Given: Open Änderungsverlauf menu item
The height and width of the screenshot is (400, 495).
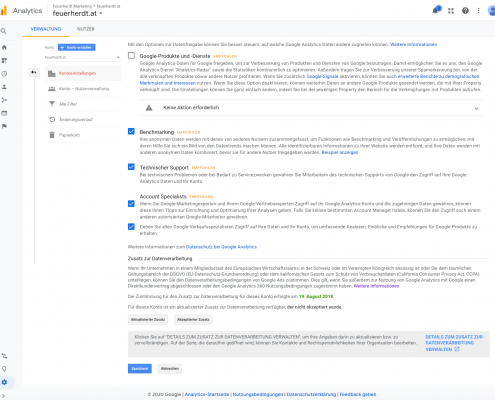Looking at the screenshot, I should (83, 119).
